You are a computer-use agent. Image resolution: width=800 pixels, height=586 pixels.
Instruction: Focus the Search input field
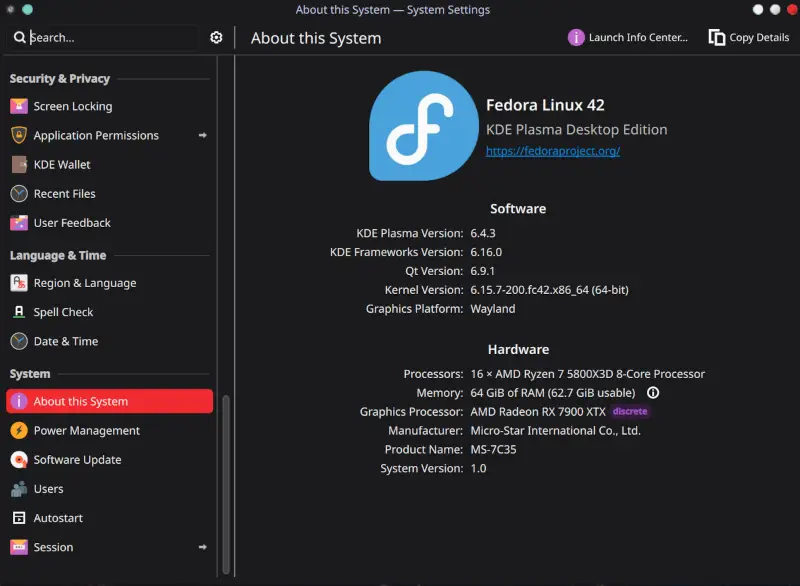point(102,37)
